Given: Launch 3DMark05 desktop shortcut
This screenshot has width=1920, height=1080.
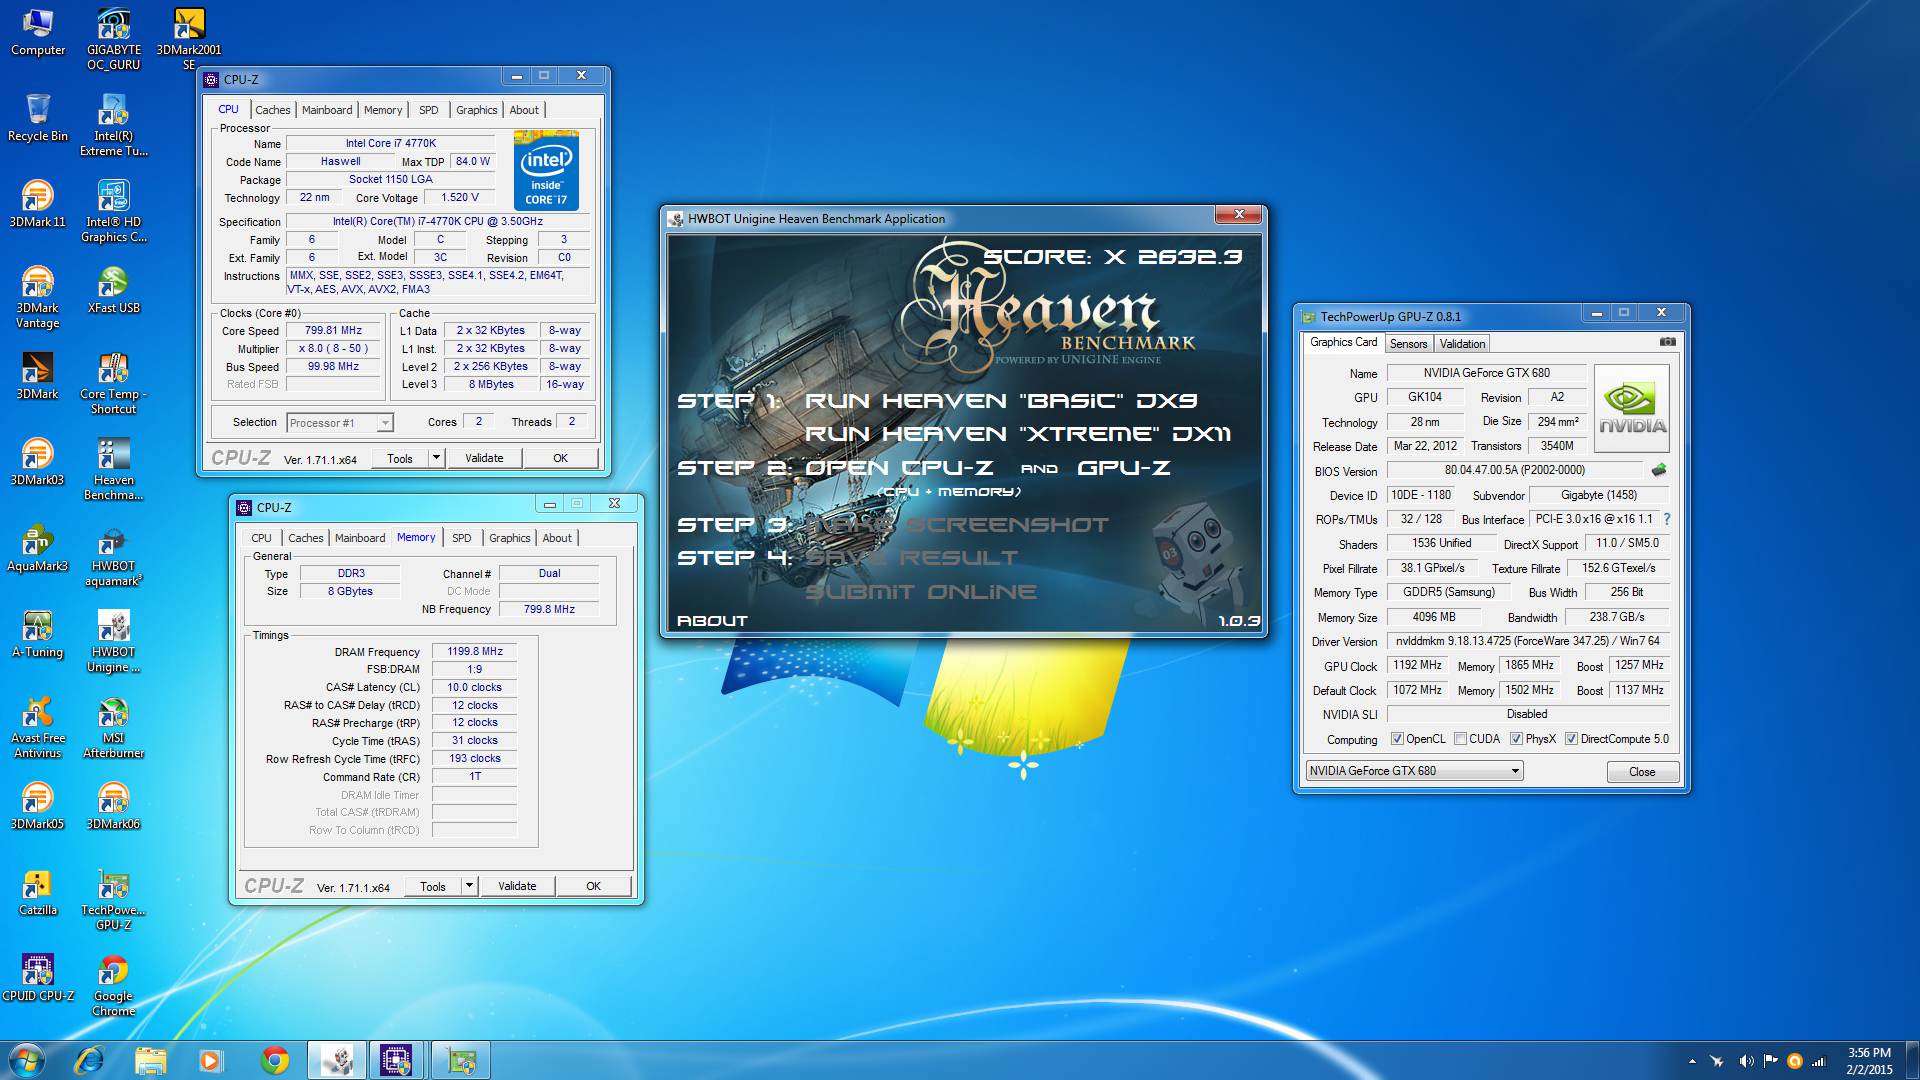Looking at the screenshot, I should click(38, 806).
